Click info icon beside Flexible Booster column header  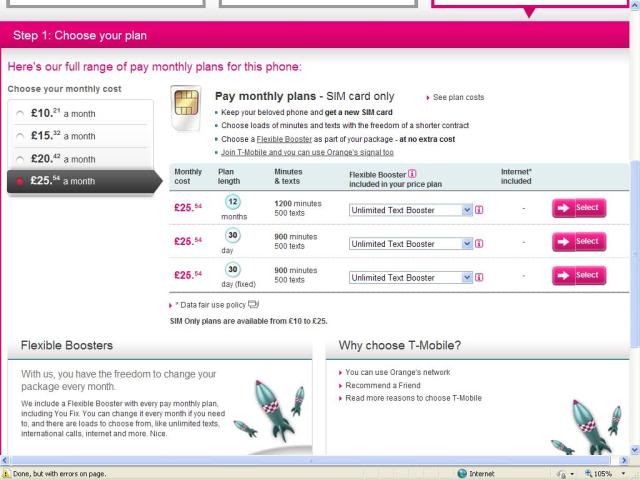pyautogui.click(x=414, y=173)
